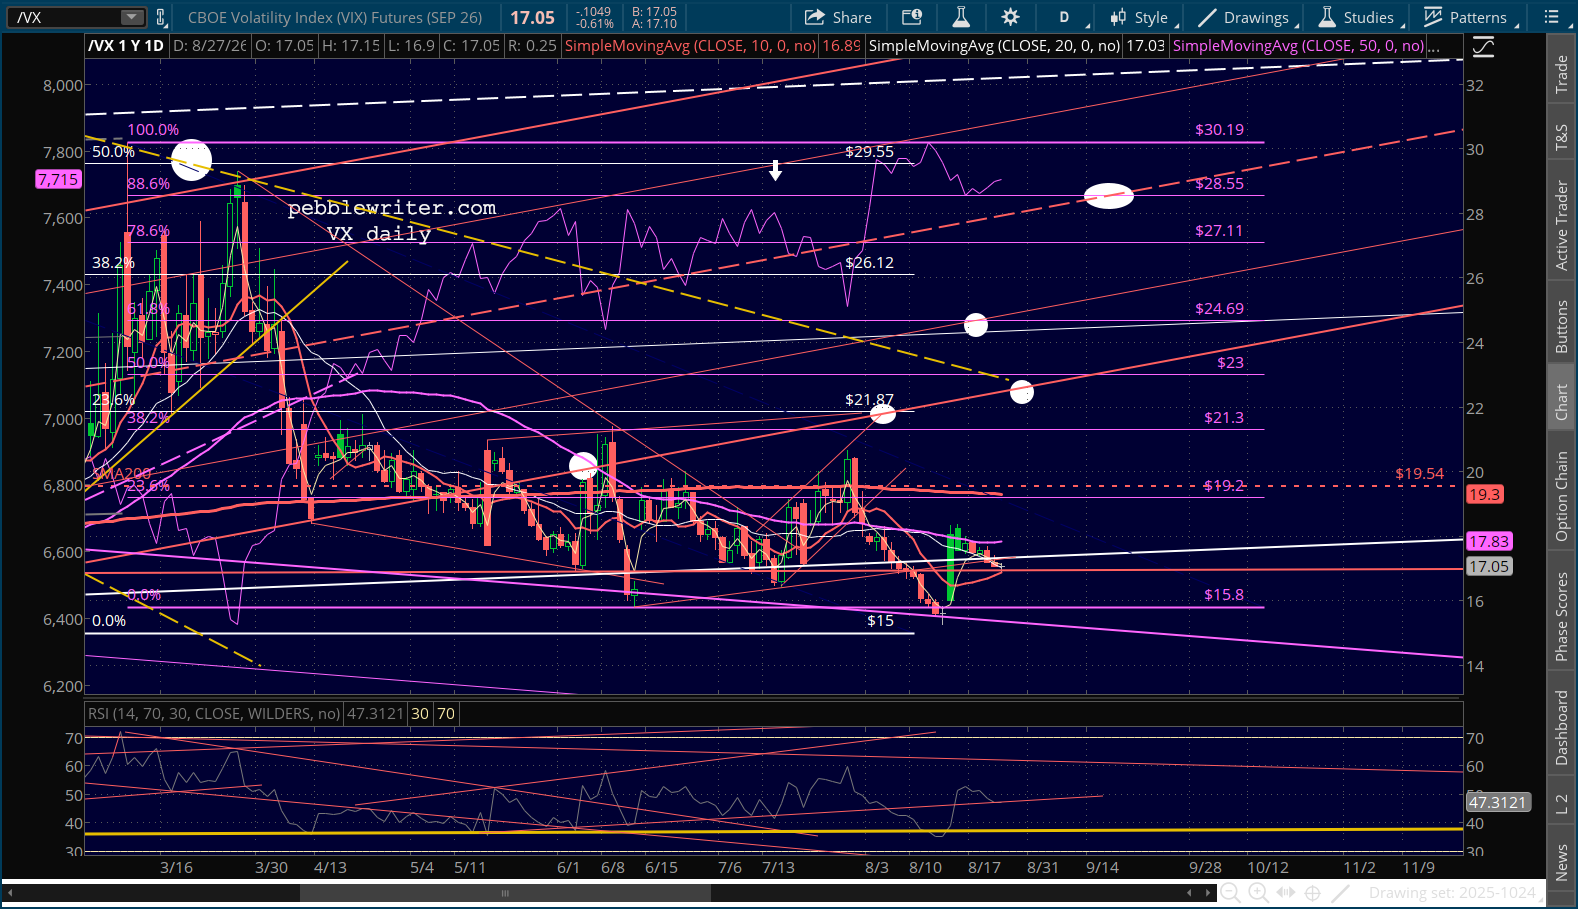Open the Trade side tab
Image resolution: width=1578 pixels, height=909 pixels.
pos(1561,74)
